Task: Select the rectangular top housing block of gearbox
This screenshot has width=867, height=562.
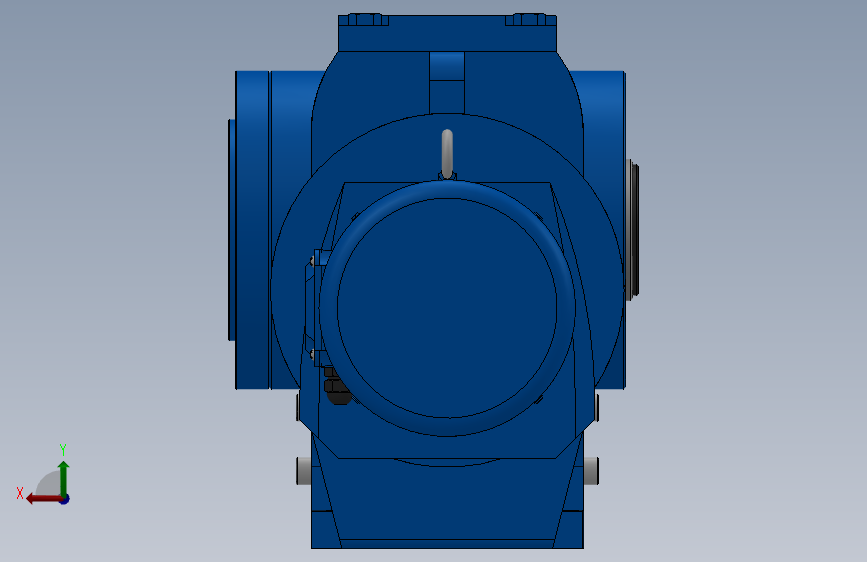Action: pyautogui.click(x=447, y=33)
